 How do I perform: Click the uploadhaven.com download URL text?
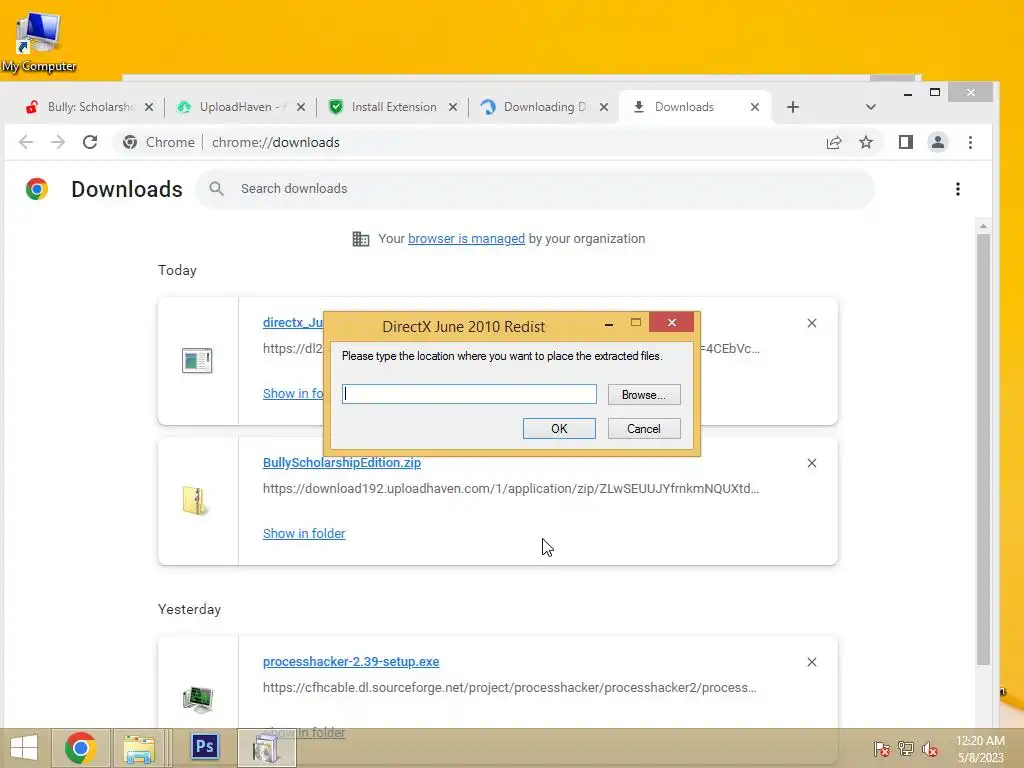(x=511, y=488)
